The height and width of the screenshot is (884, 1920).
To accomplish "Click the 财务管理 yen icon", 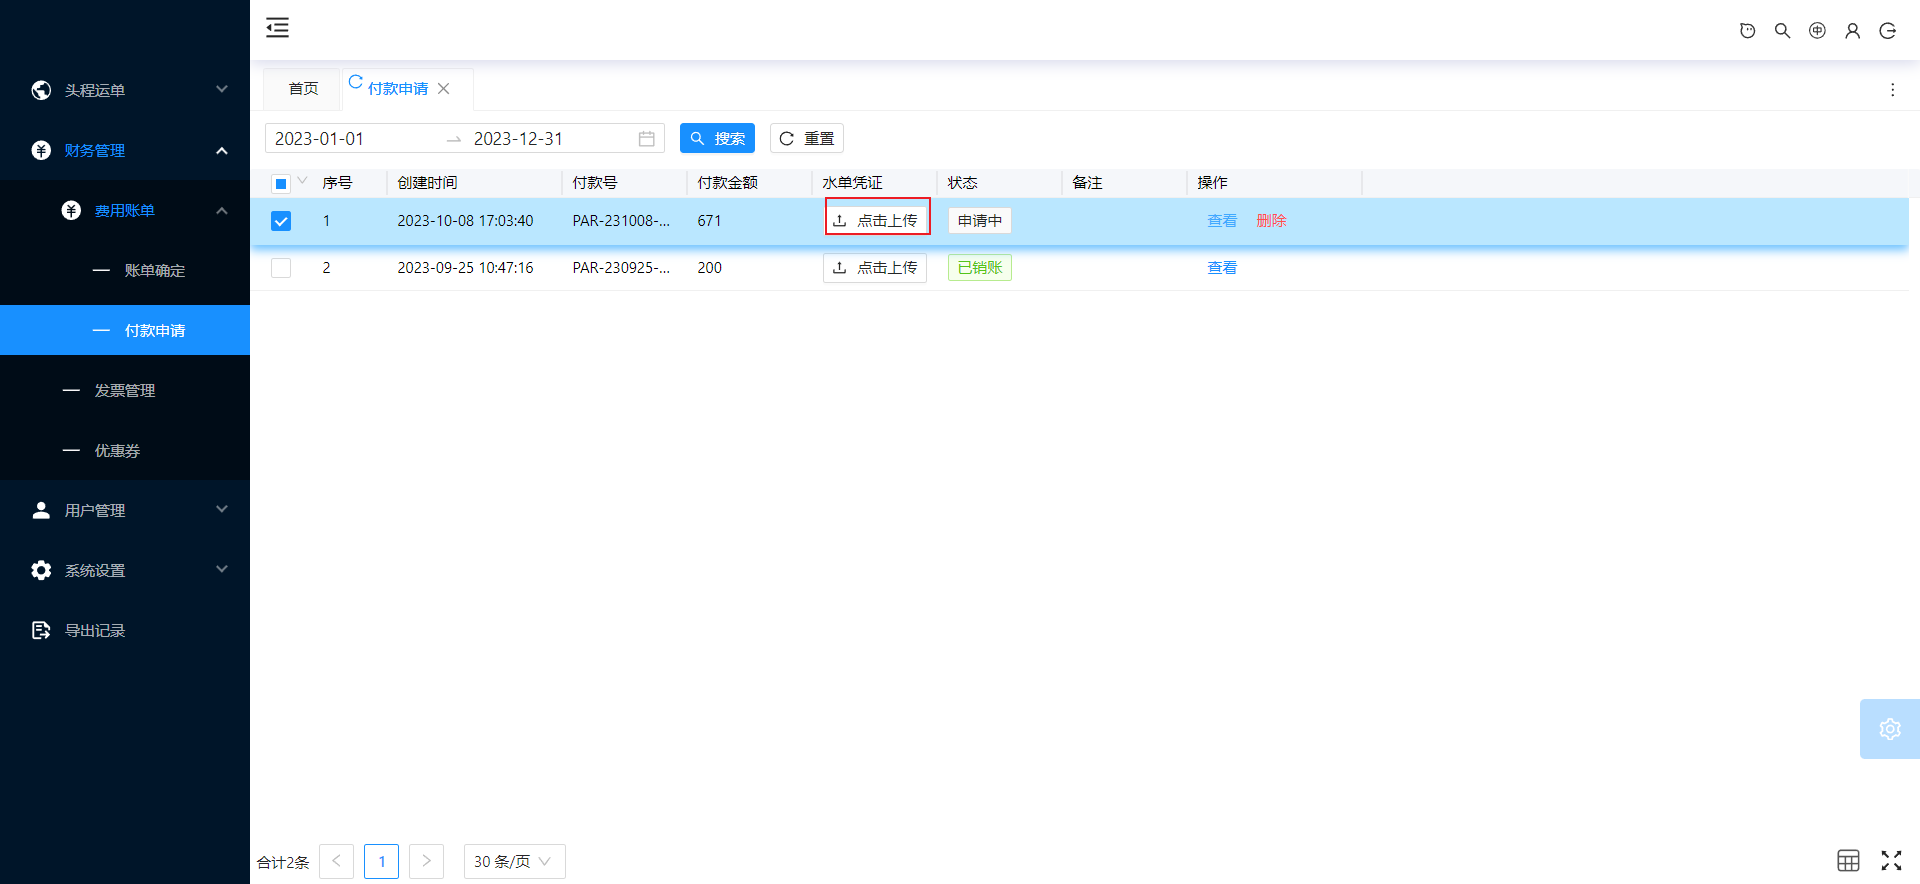I will click(x=41, y=150).
